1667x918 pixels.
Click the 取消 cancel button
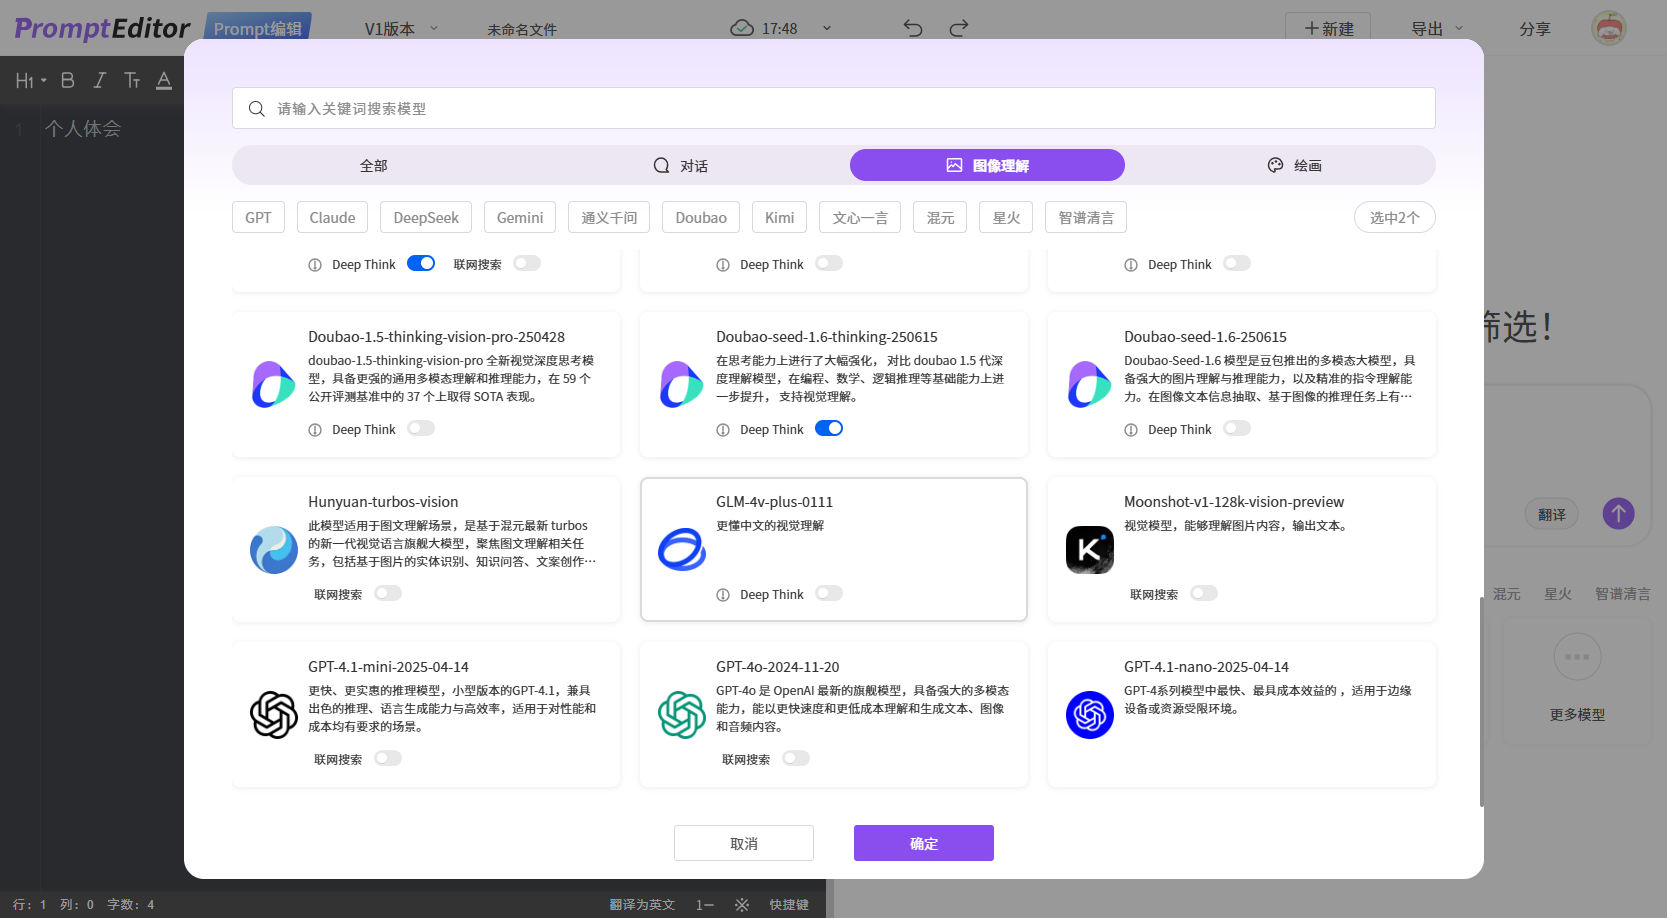click(x=743, y=843)
